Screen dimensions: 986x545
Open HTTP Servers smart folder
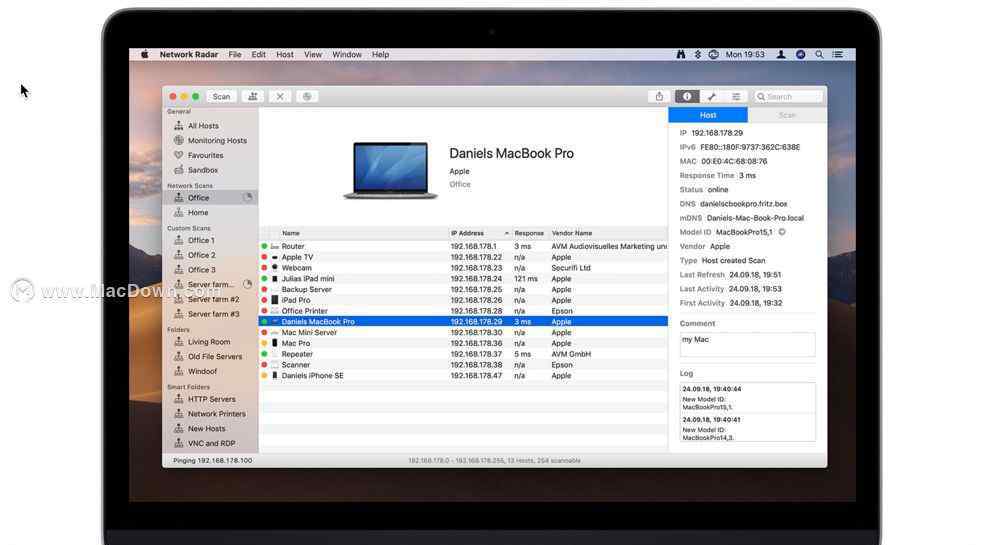(x=211, y=399)
